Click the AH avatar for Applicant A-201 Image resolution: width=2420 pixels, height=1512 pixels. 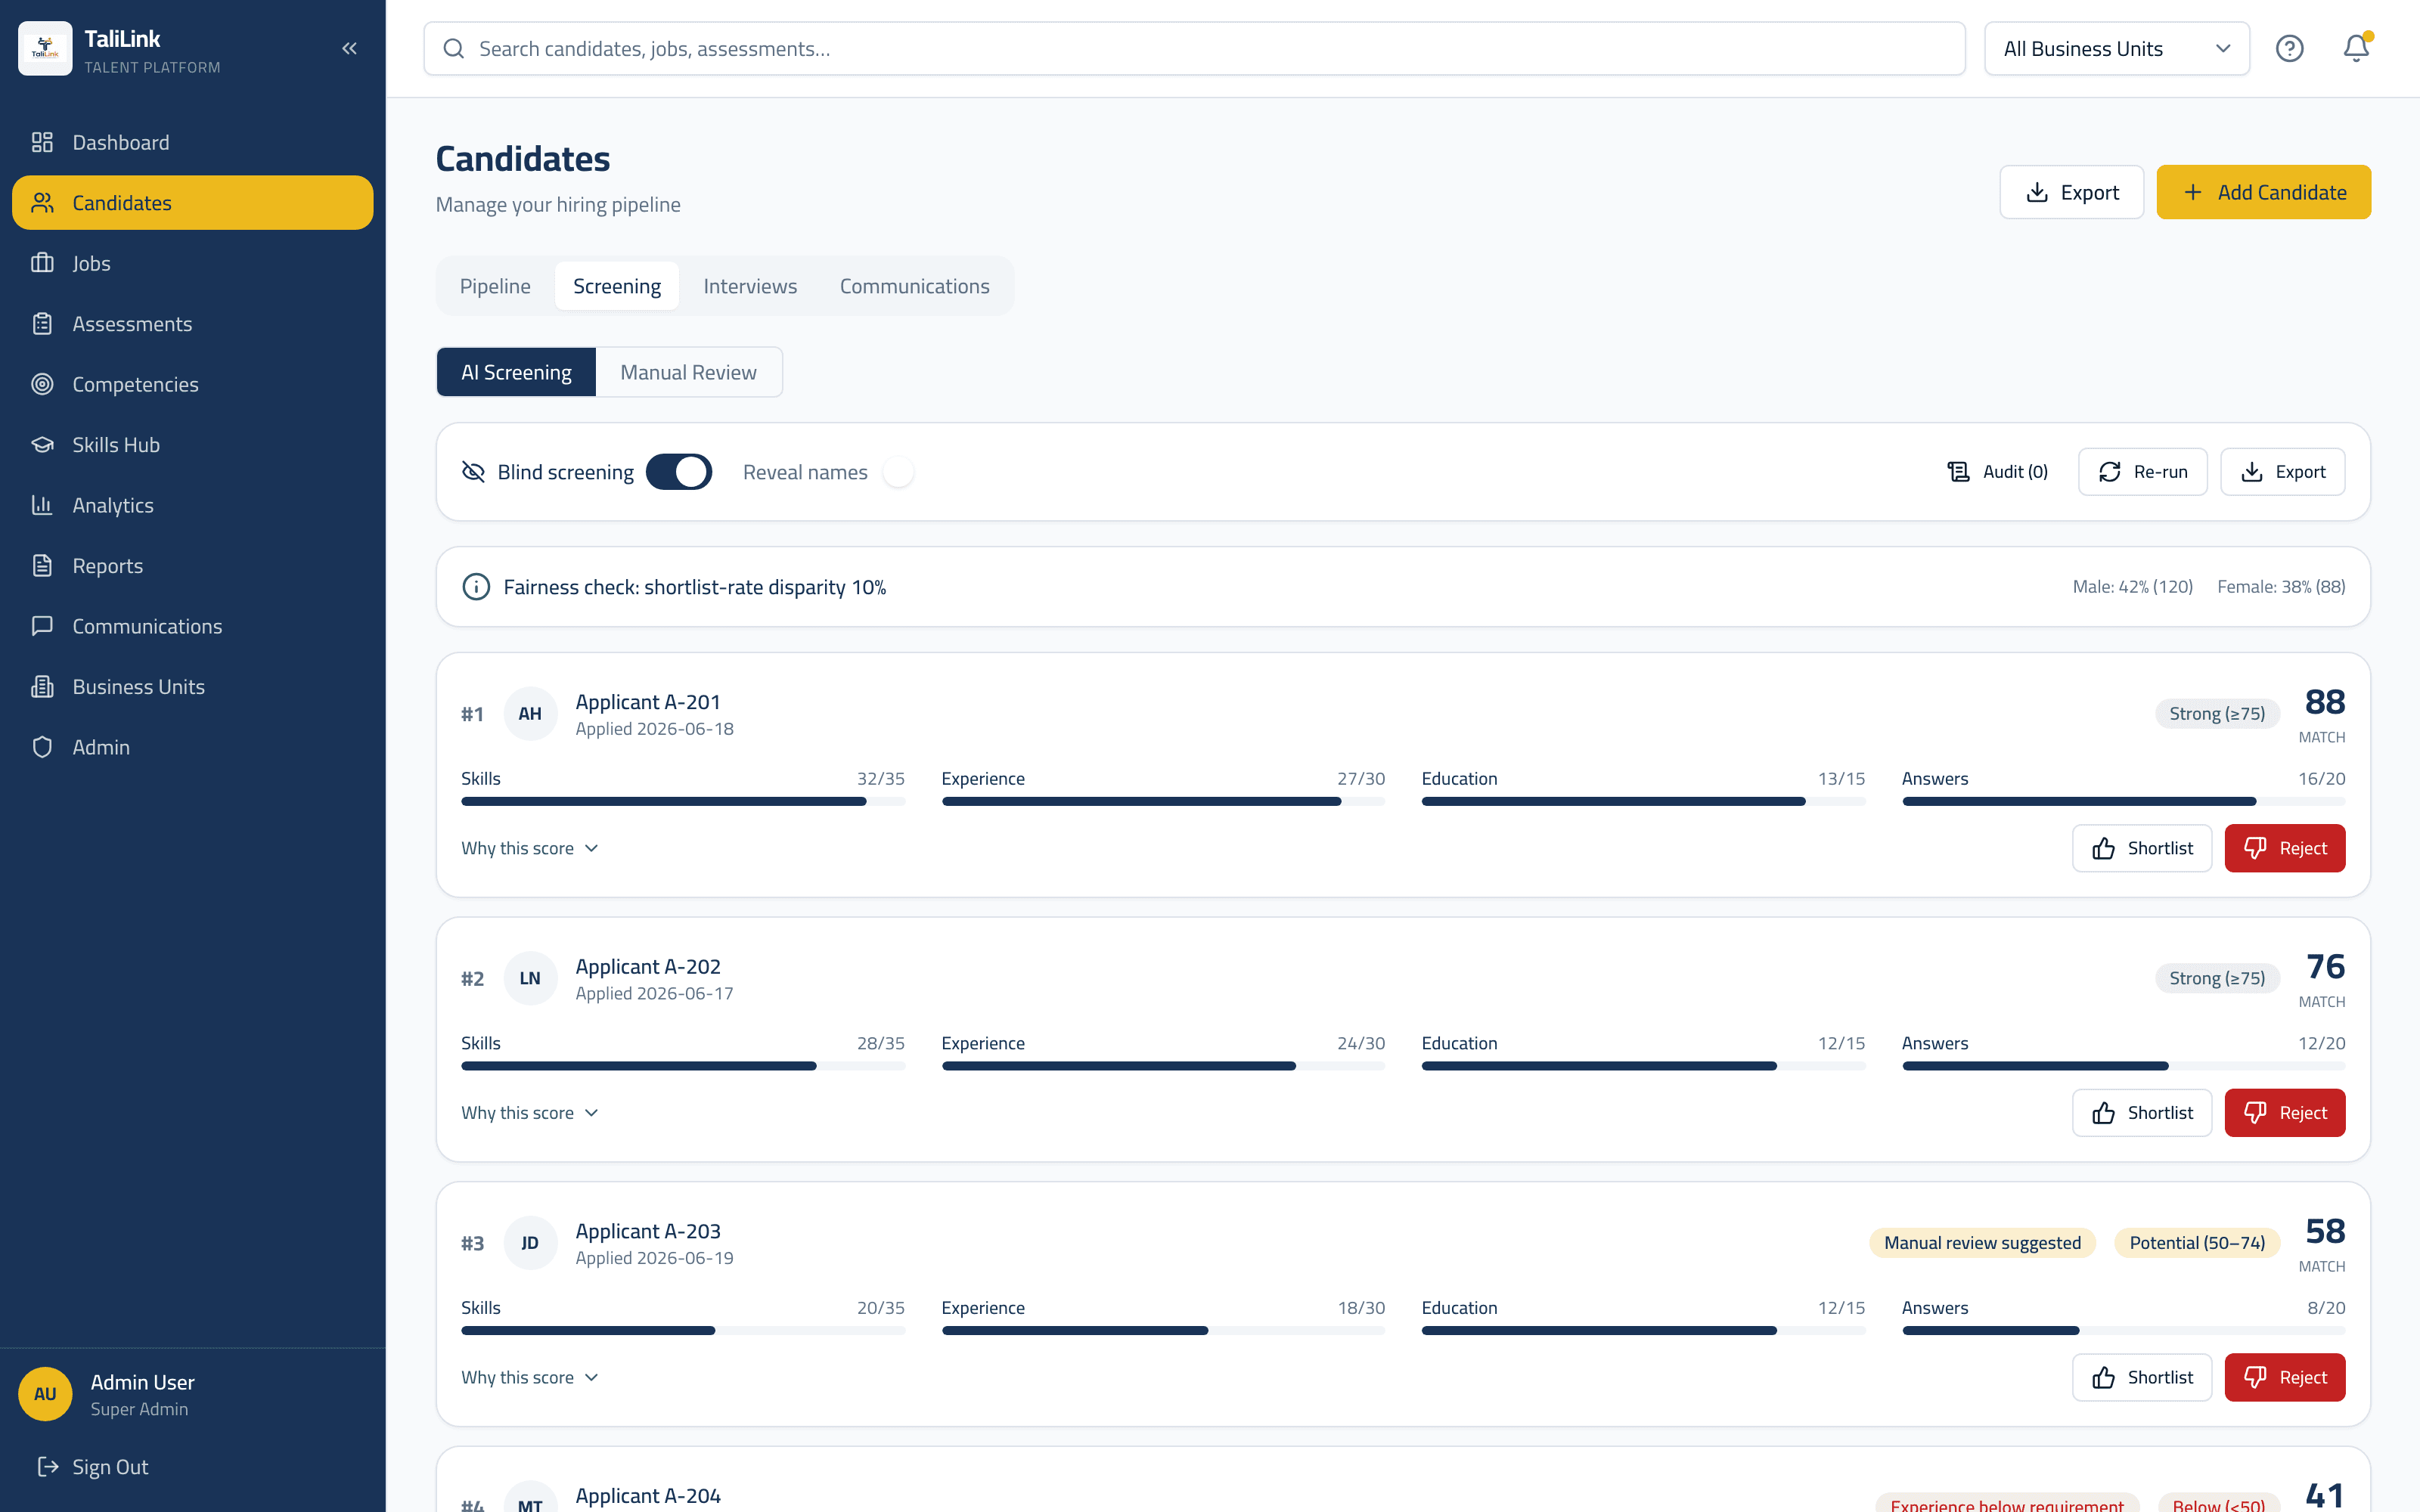(x=530, y=714)
